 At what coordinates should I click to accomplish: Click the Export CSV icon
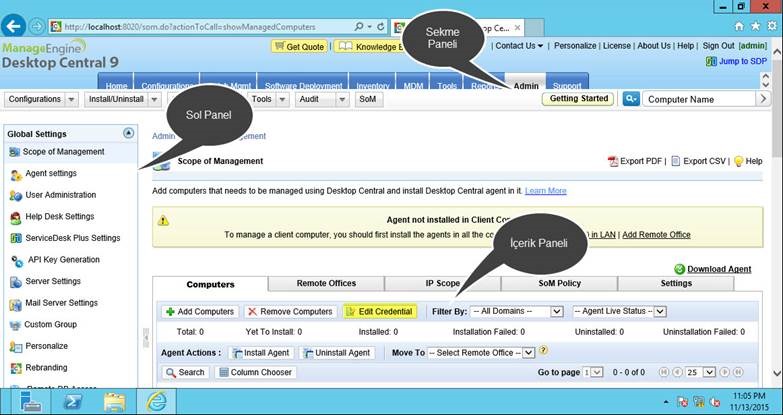coord(676,161)
